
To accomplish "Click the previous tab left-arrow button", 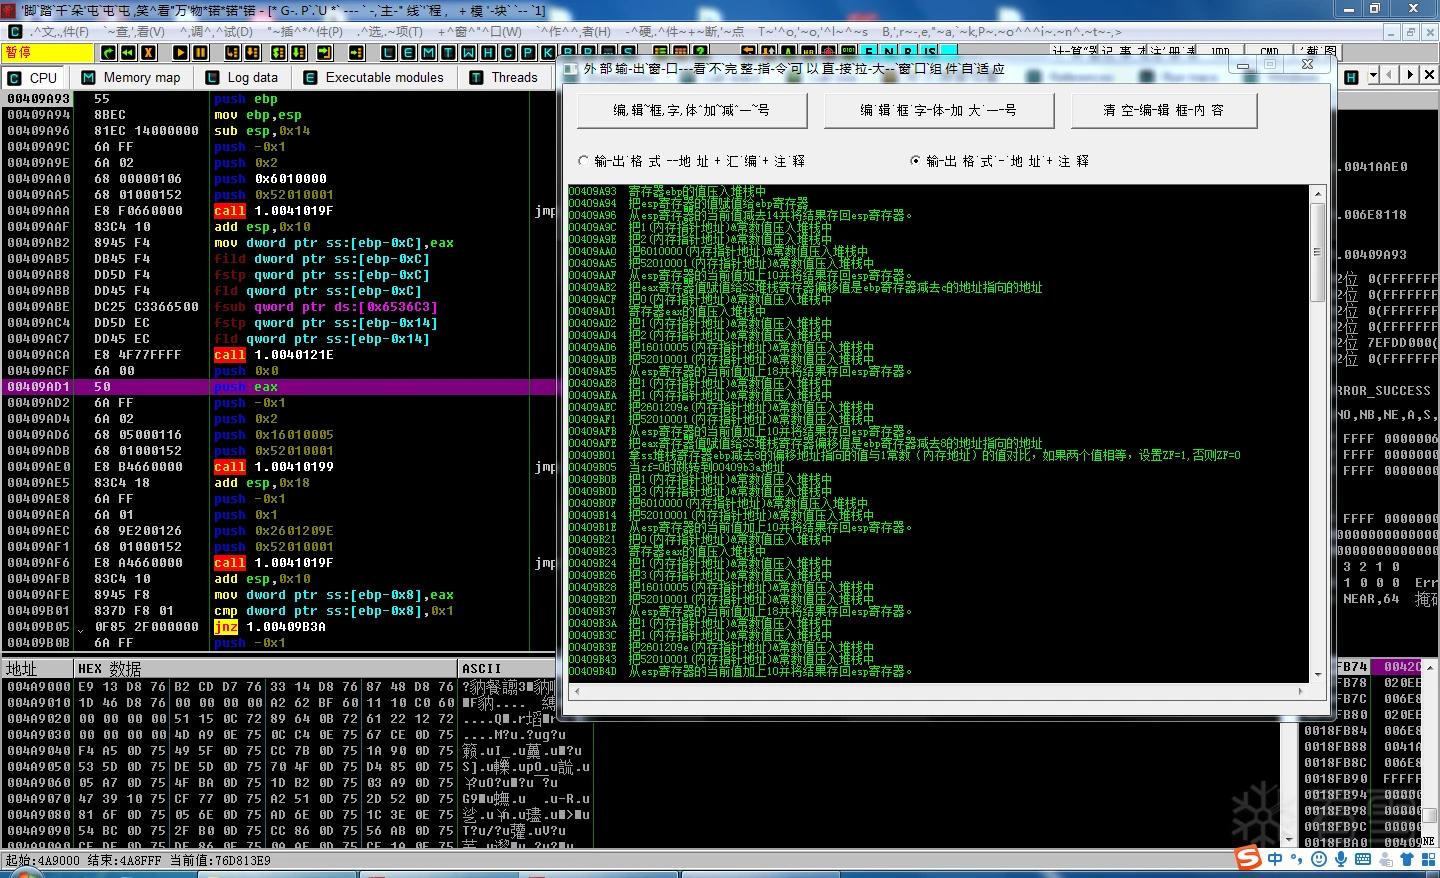I will [1389, 76].
